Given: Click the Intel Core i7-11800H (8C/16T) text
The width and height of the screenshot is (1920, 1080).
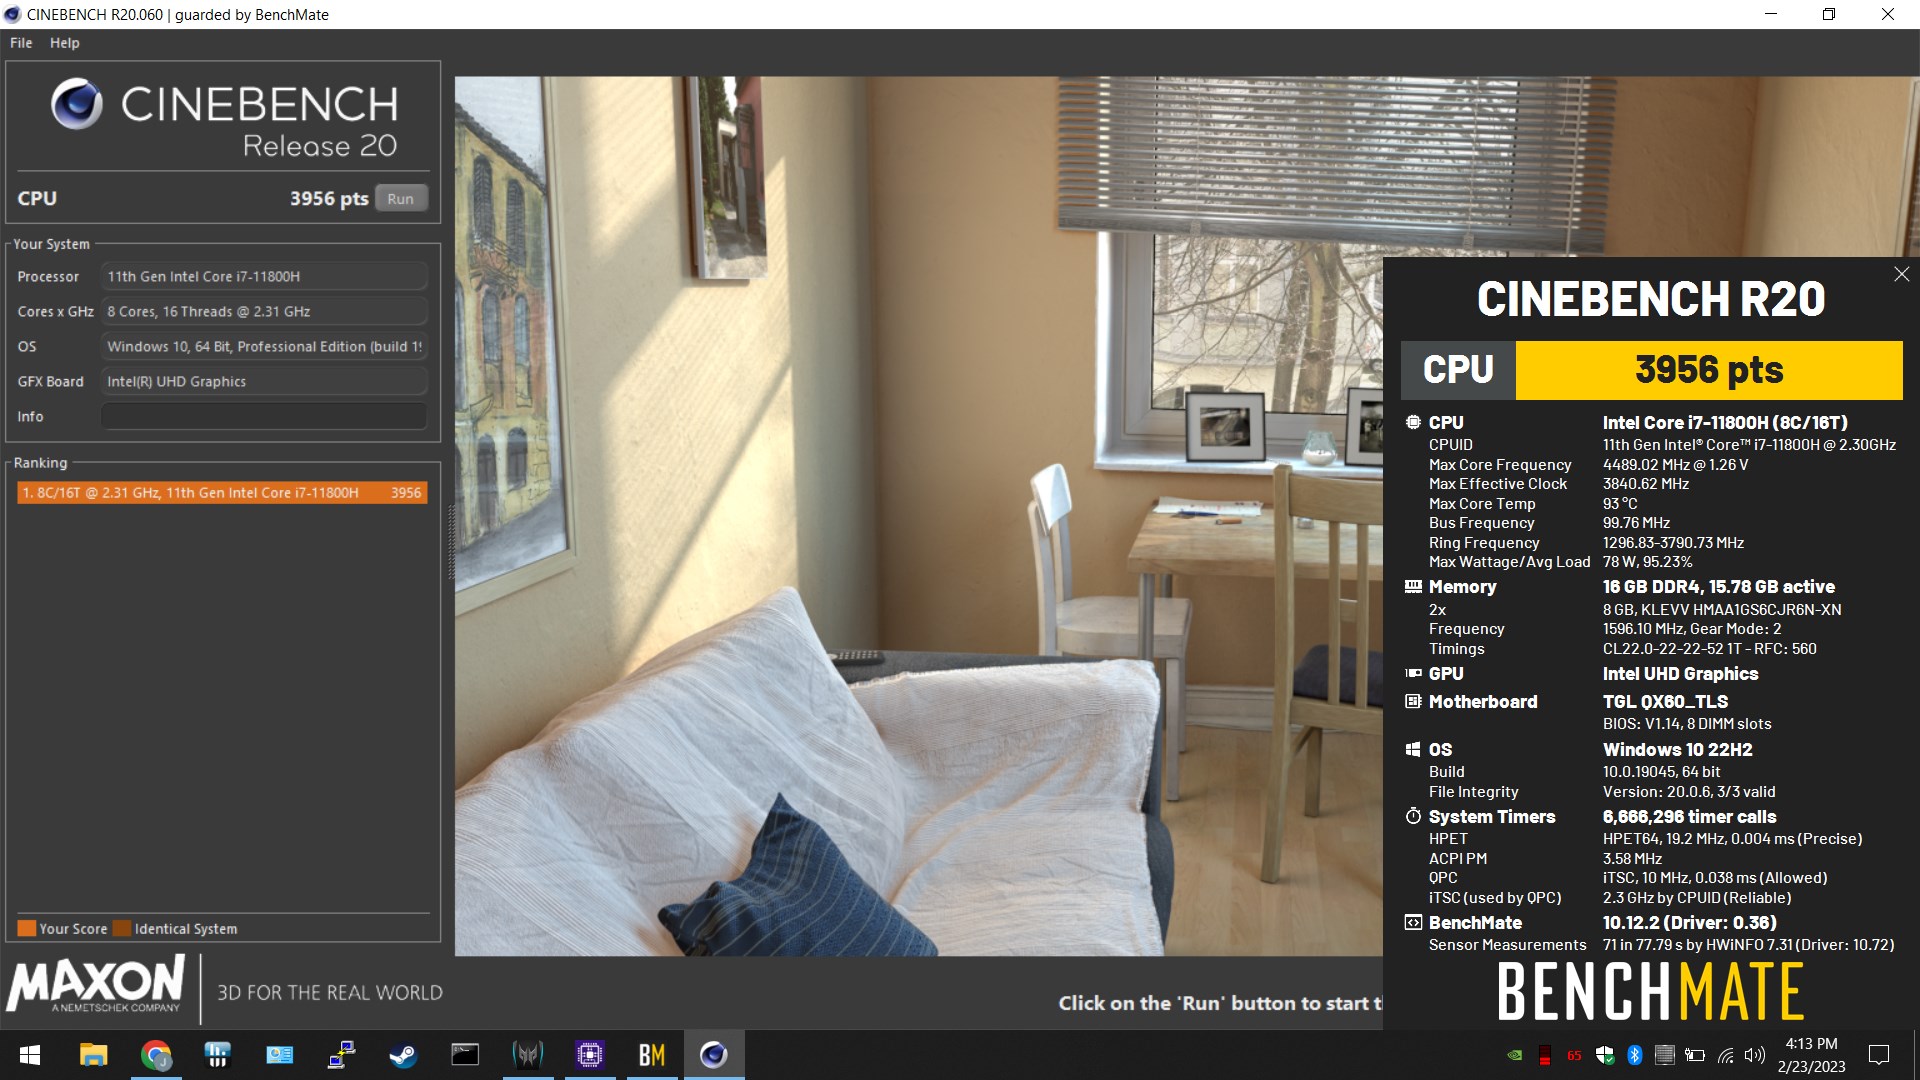Looking at the screenshot, I should point(1725,422).
